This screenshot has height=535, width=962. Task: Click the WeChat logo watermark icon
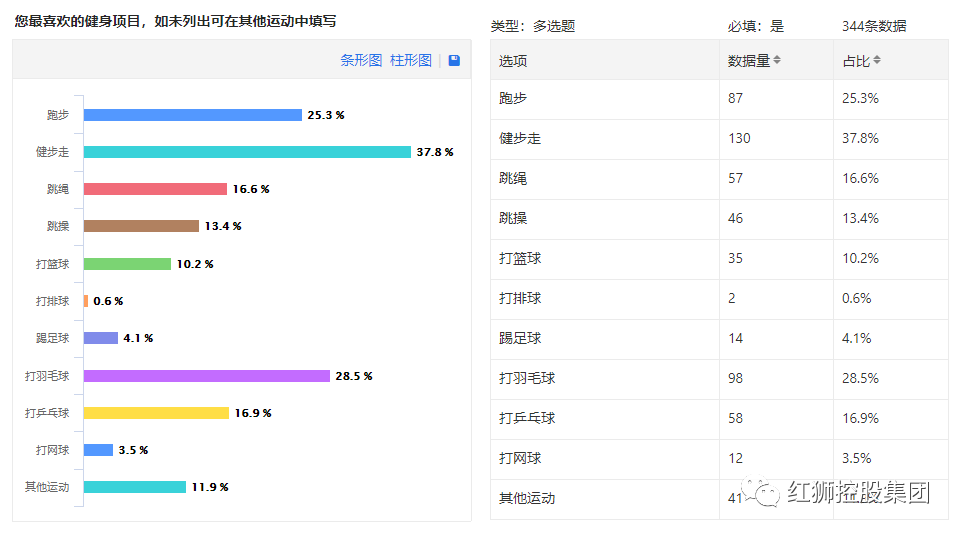tap(766, 493)
